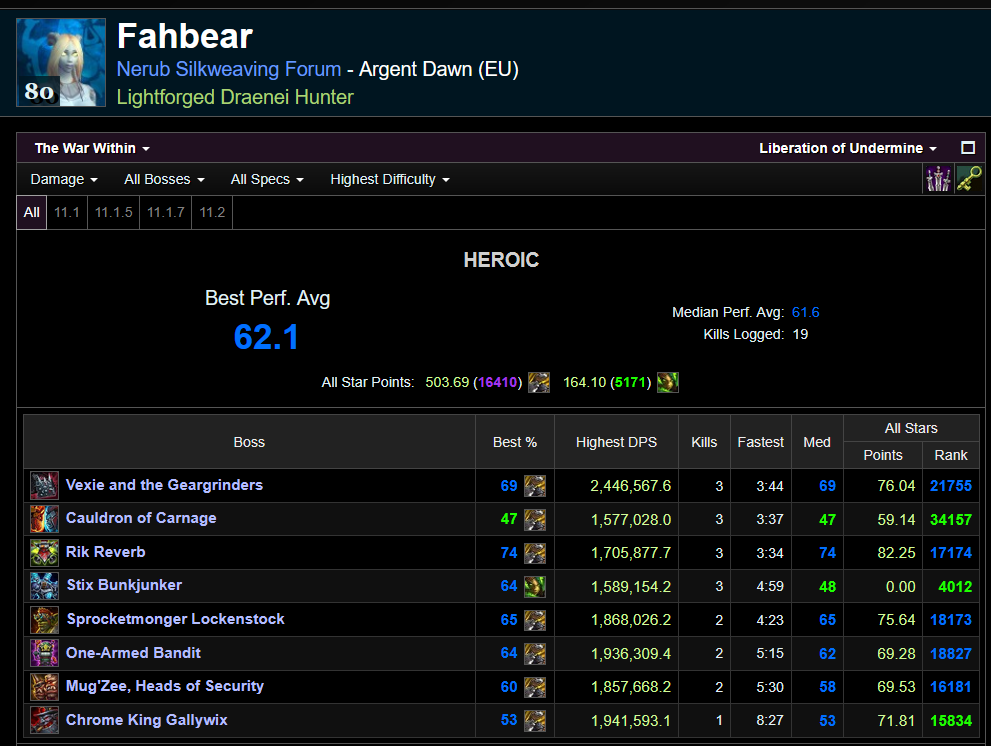Click All Star rank 5171

point(629,382)
